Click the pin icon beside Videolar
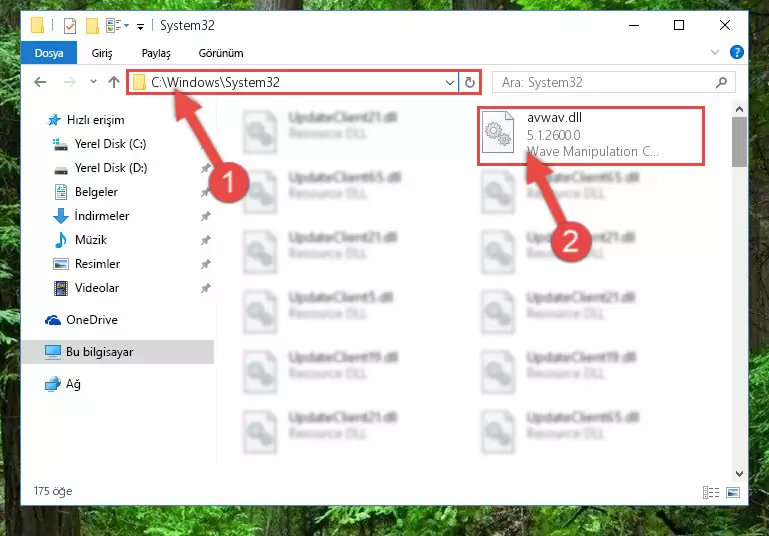This screenshot has height=536, width=769. [x=205, y=288]
